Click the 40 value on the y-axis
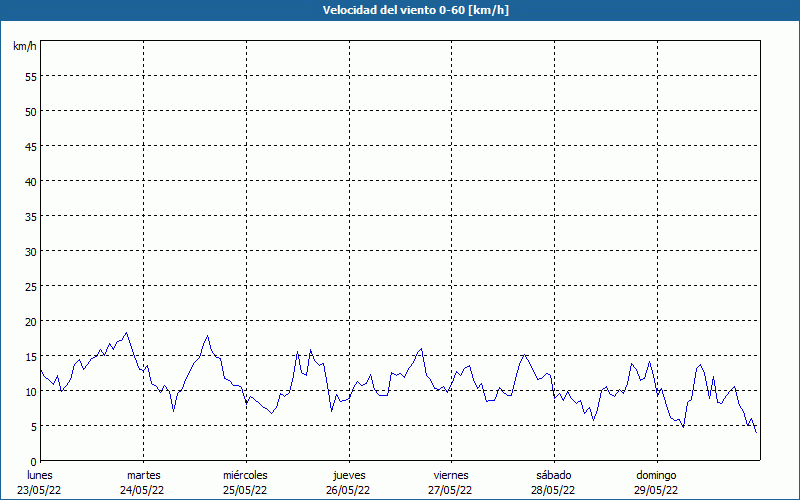 (31, 182)
